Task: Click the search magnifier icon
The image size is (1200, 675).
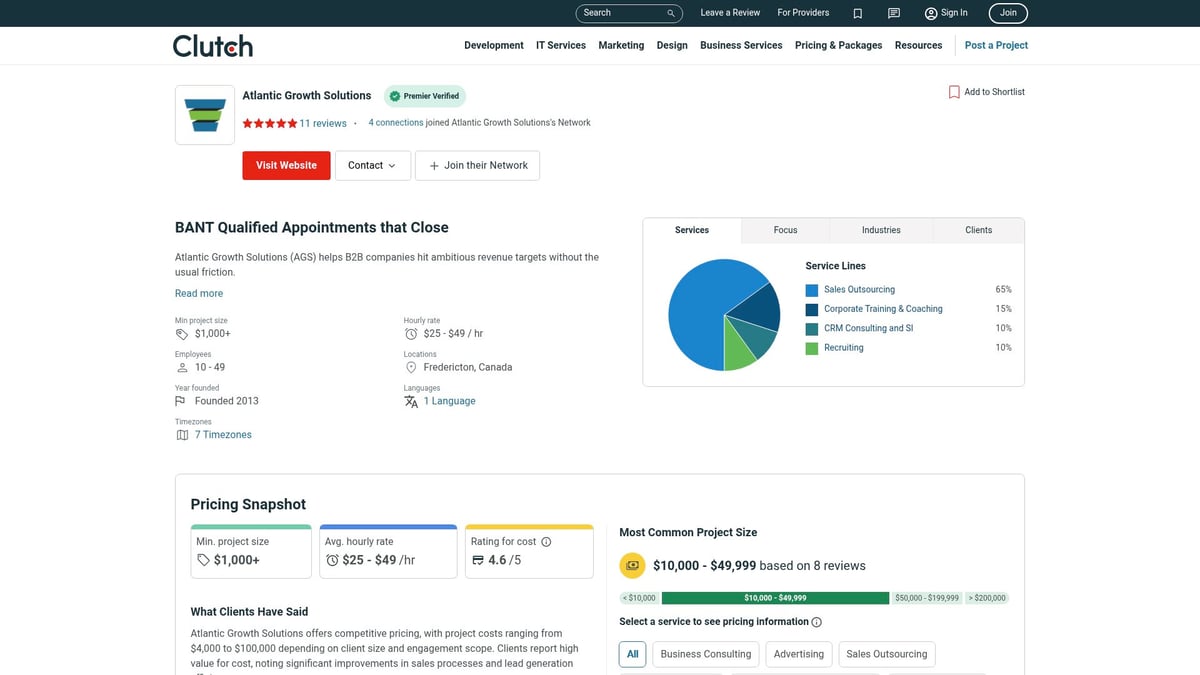Action: point(671,13)
